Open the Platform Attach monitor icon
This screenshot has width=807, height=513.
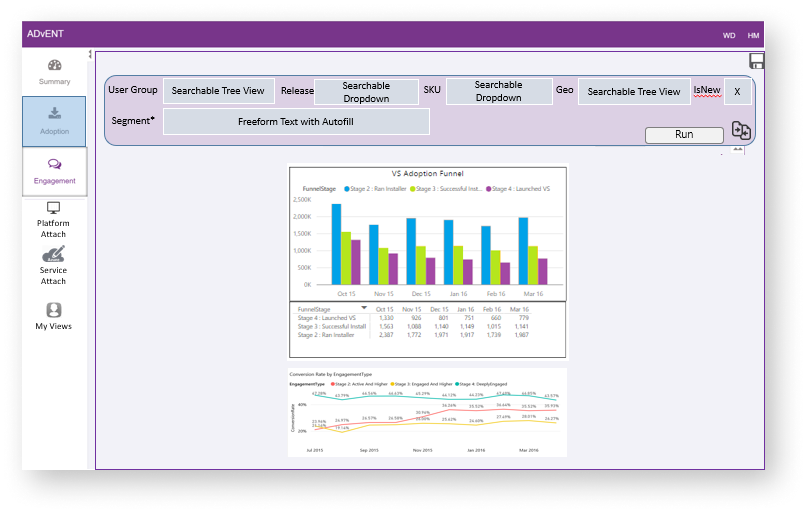[x=54, y=208]
